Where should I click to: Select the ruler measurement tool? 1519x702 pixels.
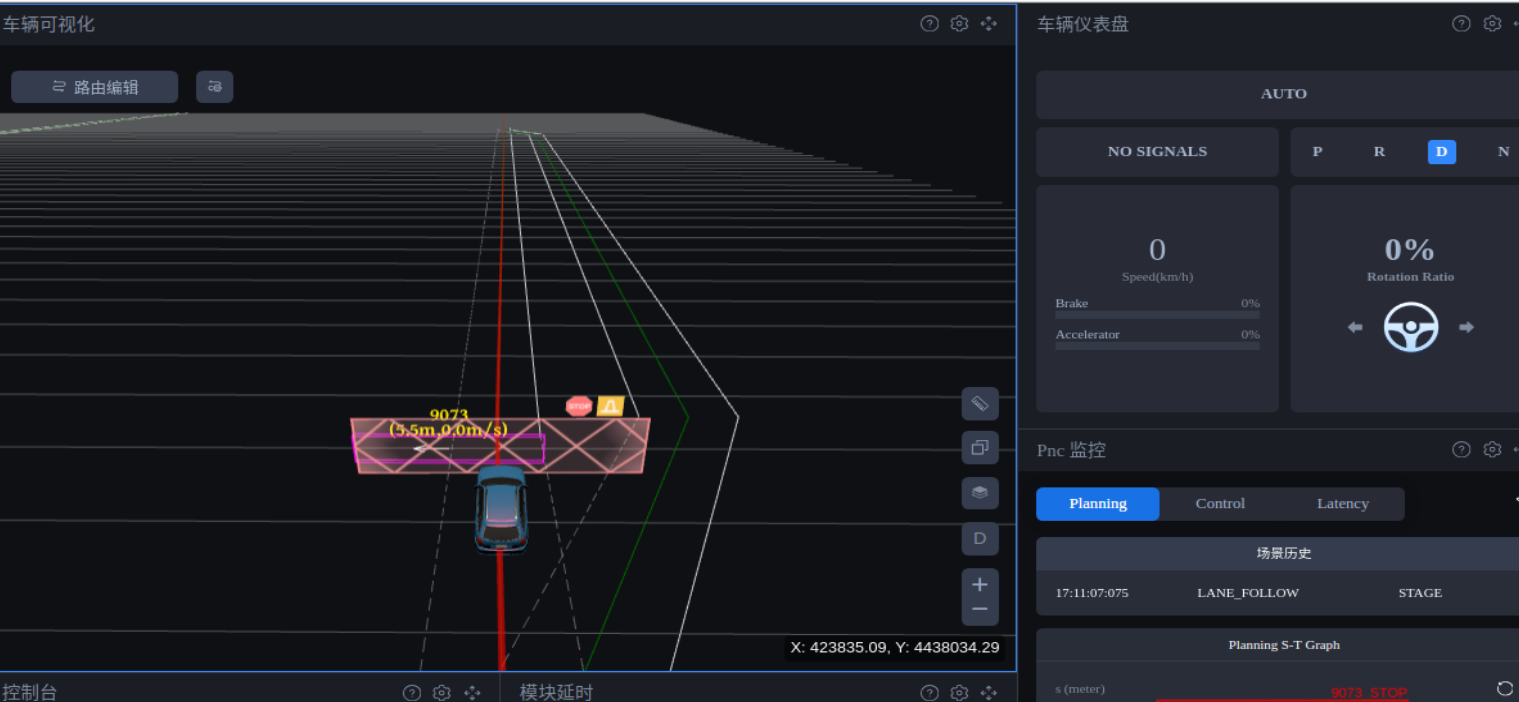980,404
